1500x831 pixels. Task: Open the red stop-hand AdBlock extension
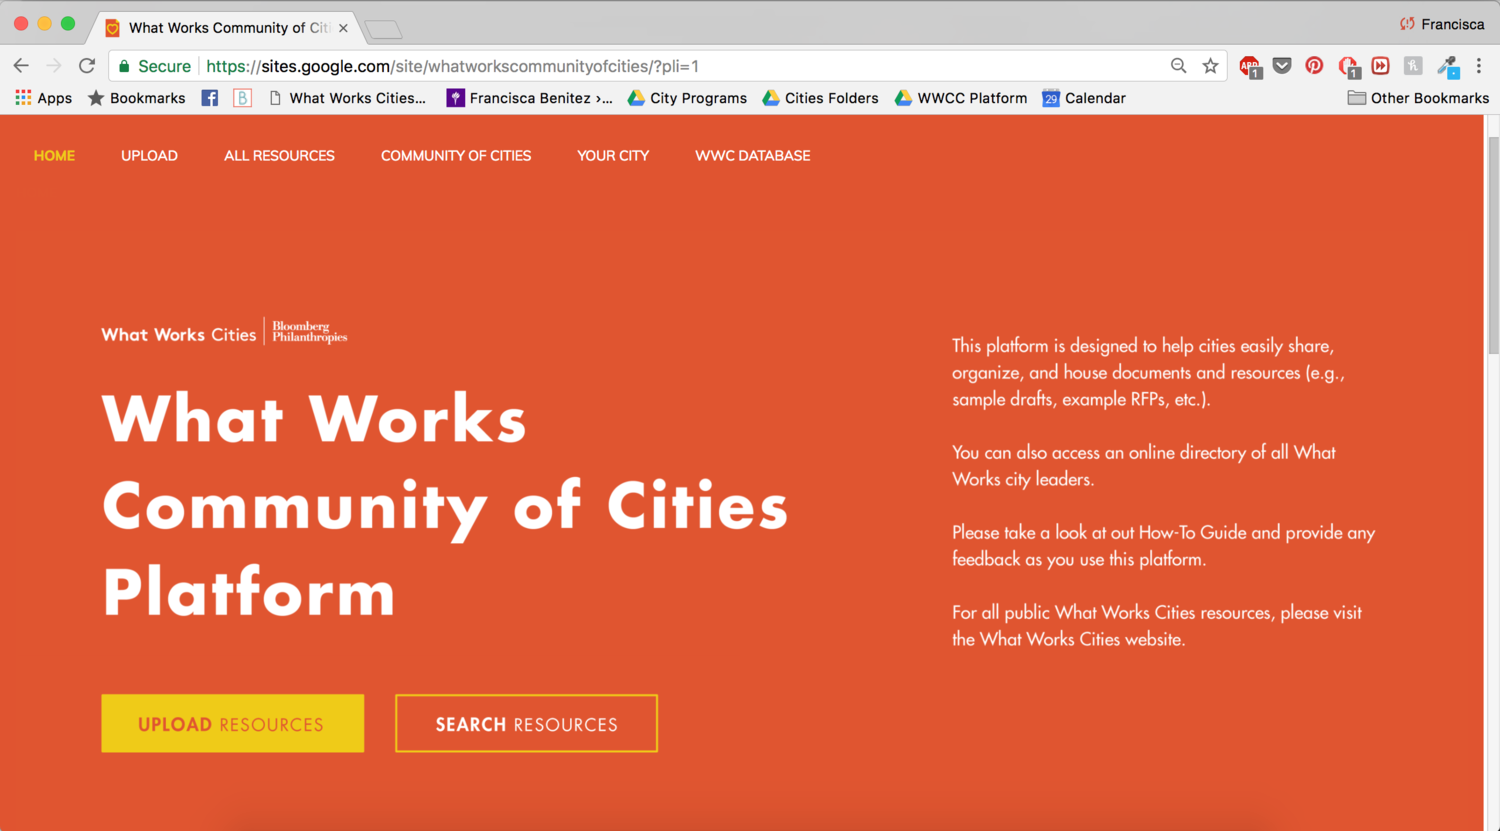coord(1348,67)
